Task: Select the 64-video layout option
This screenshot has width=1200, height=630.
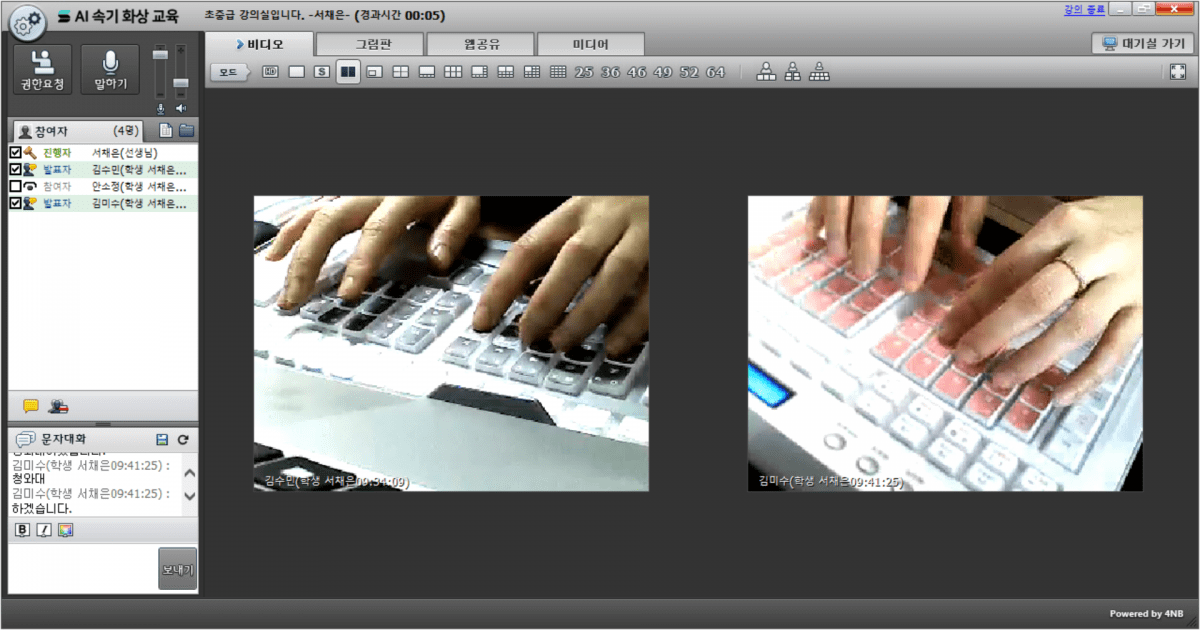Action: 715,72
